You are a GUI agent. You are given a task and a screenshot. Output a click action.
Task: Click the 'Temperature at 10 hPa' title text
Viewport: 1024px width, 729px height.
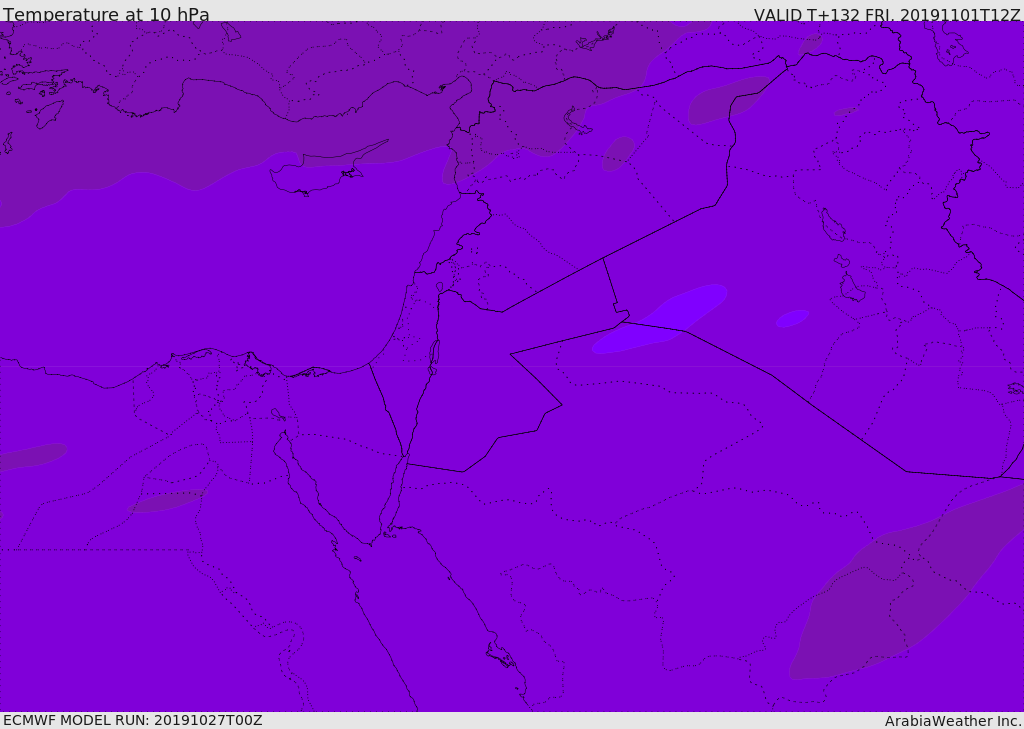pos(106,14)
